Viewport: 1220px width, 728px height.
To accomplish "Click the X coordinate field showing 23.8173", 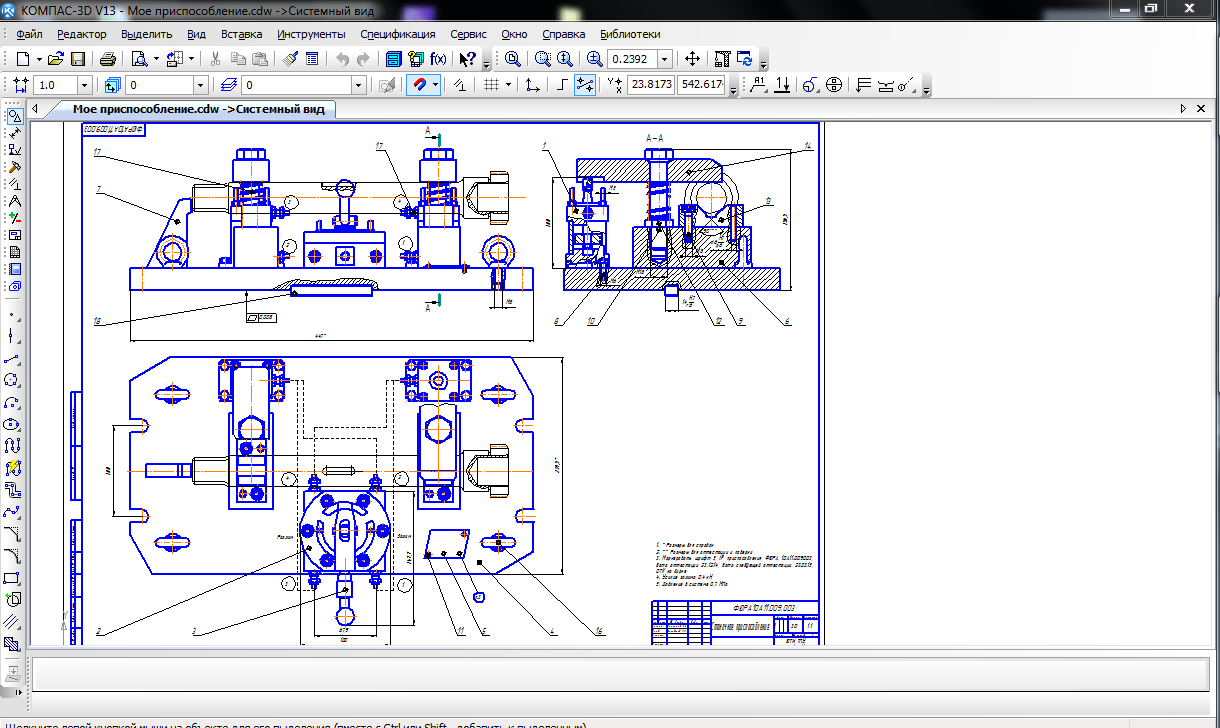I will [651, 85].
